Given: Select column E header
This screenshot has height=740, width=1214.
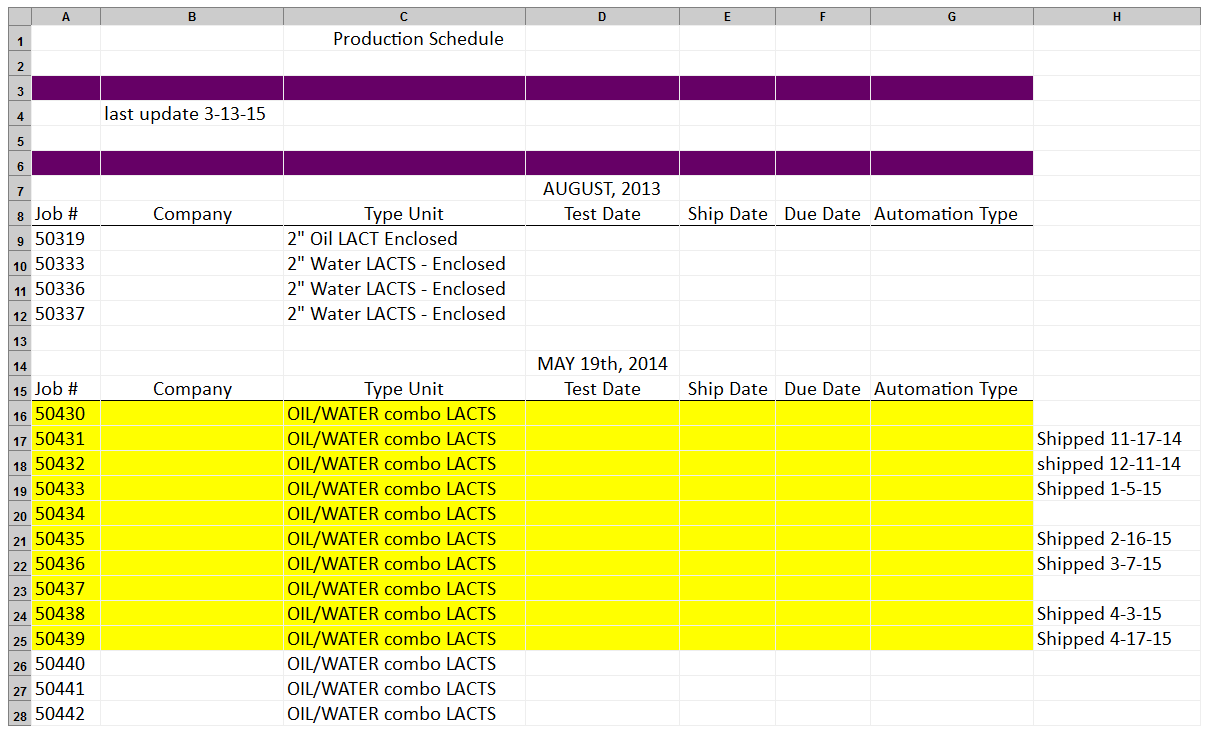Looking at the screenshot, I should (x=727, y=16).
